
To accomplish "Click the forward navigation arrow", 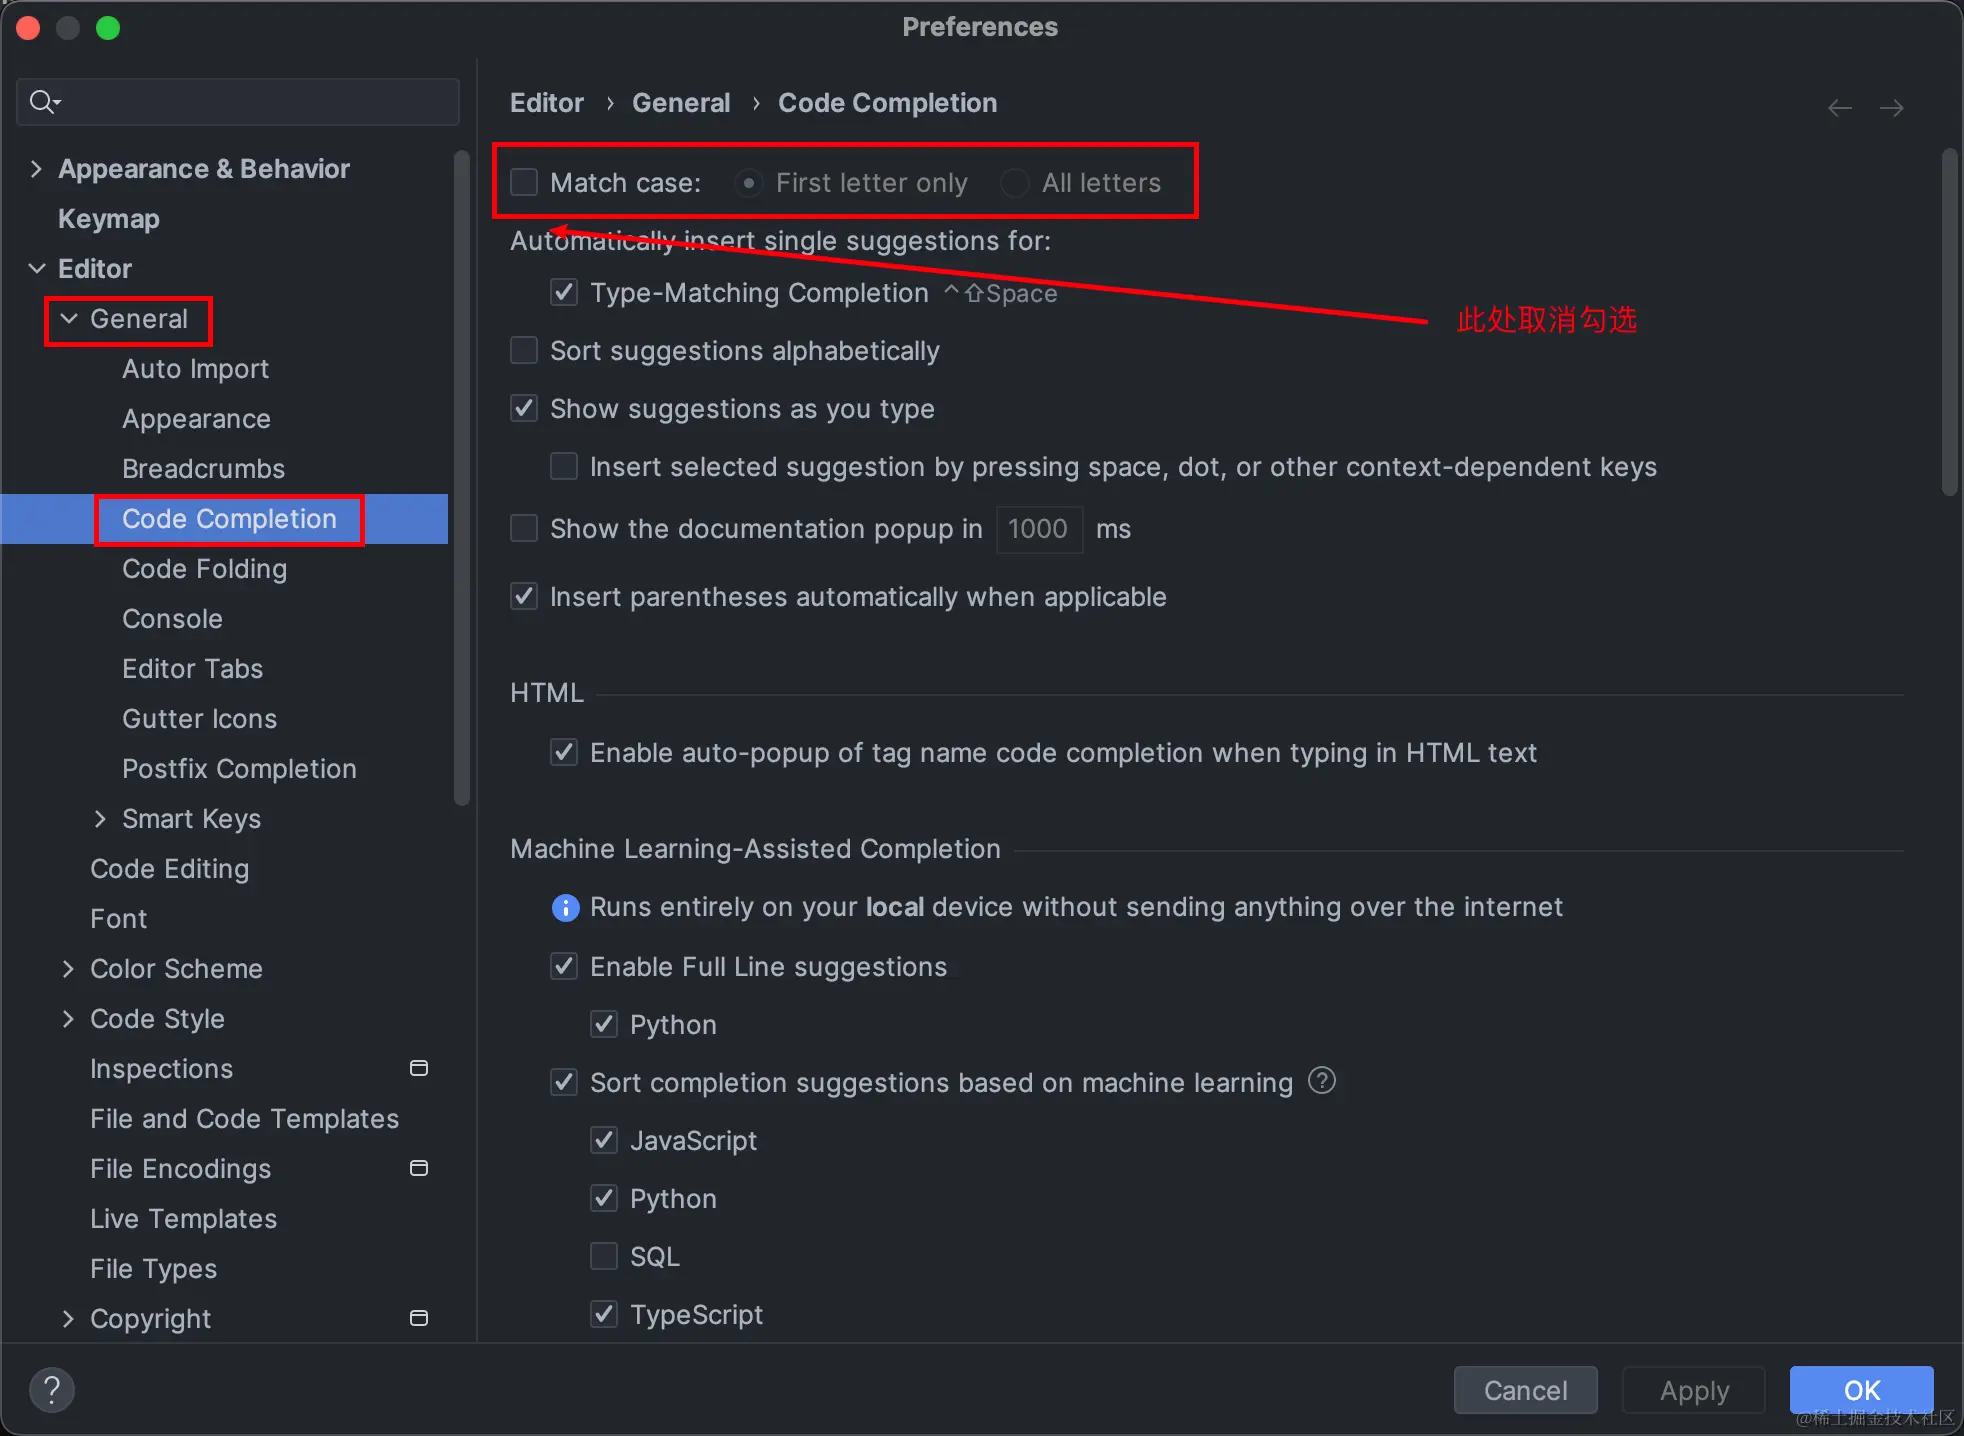I will (x=1891, y=107).
